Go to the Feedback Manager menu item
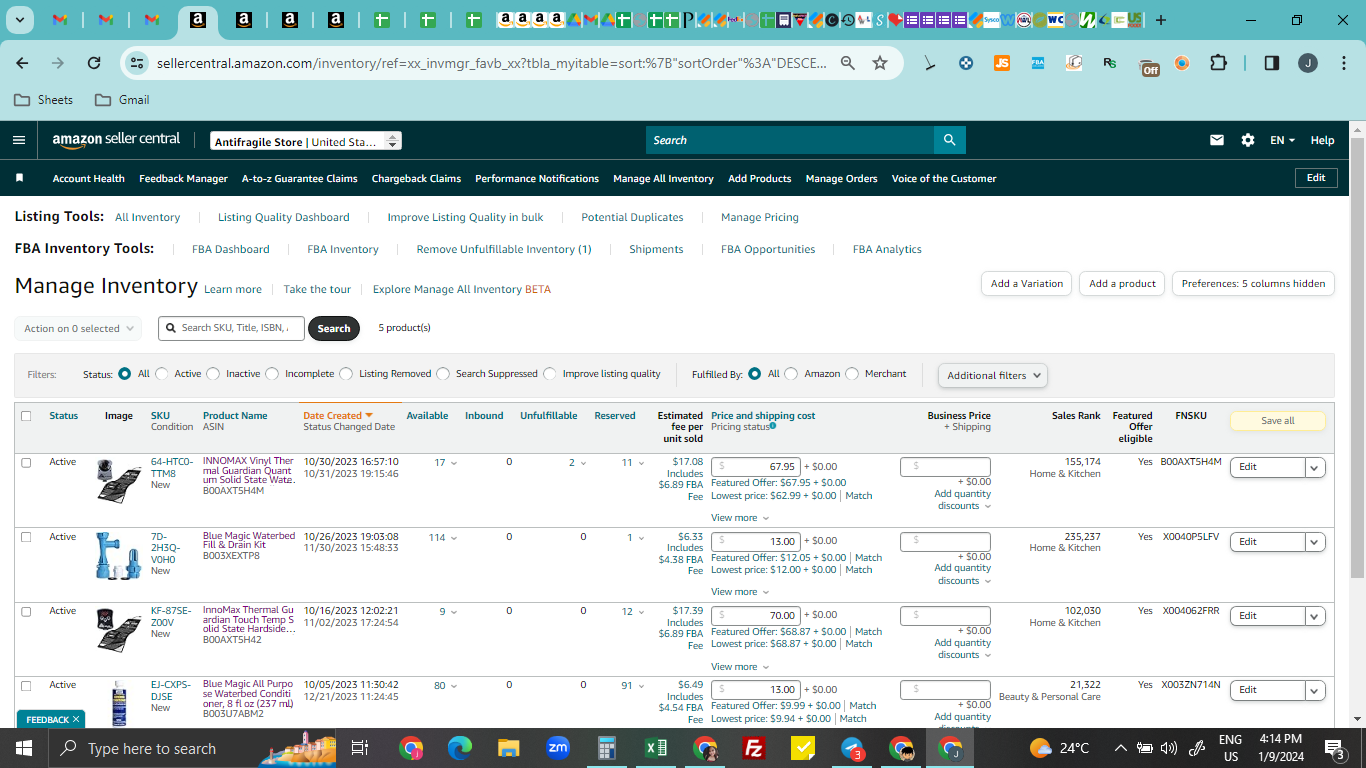The height and width of the screenshot is (768, 1366). click(x=183, y=178)
